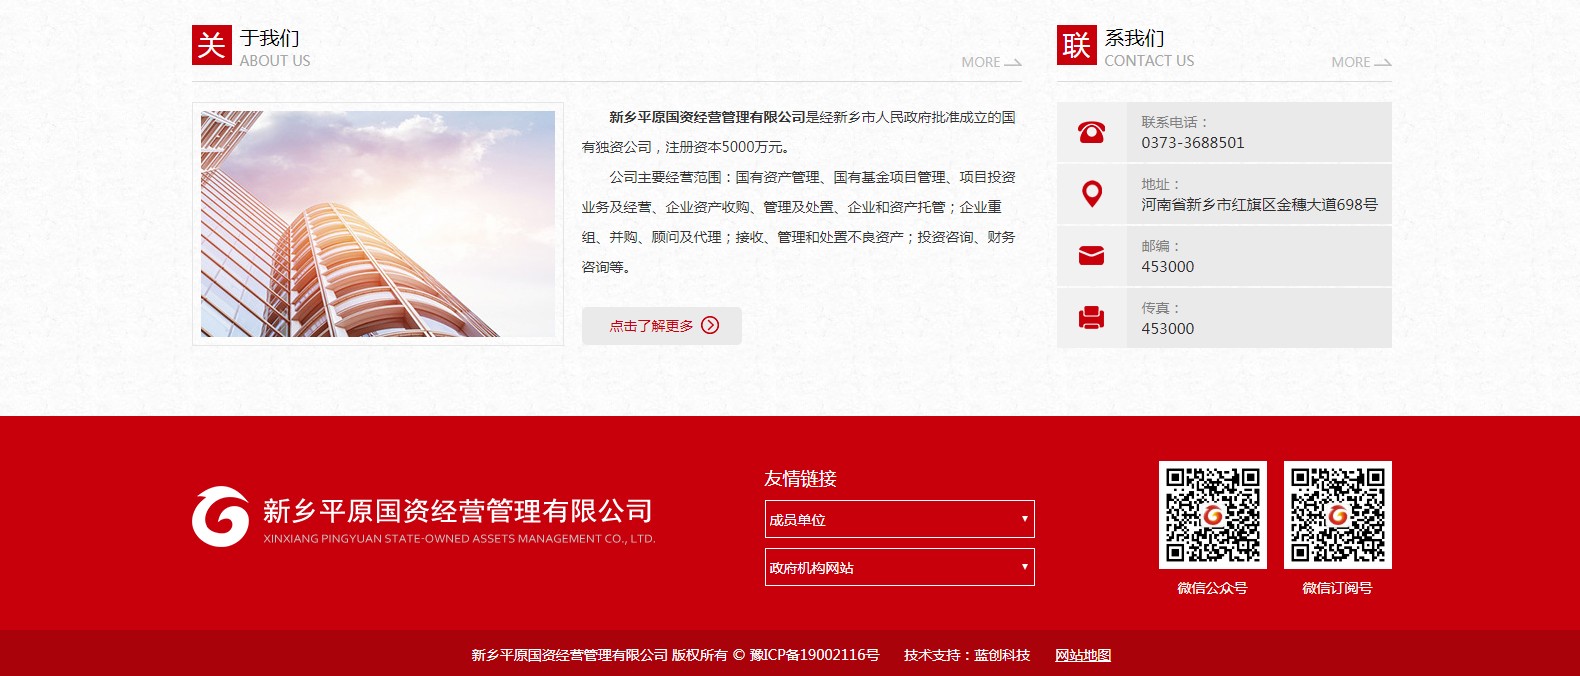1580x676 pixels.
Task: Click the red 关 heading icon
Action: (x=212, y=45)
